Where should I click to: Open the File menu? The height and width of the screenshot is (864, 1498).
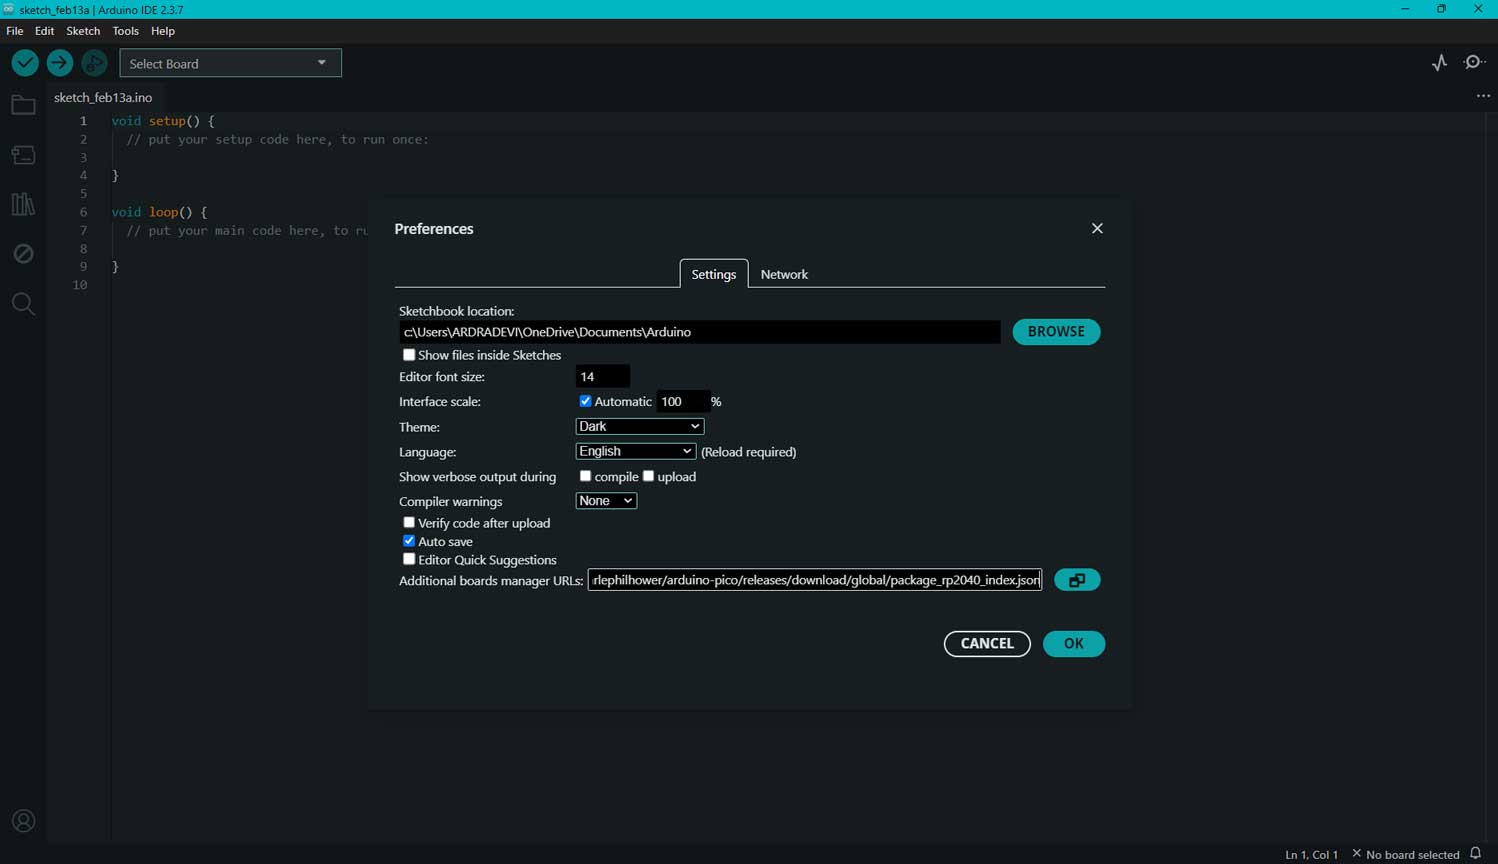15,31
